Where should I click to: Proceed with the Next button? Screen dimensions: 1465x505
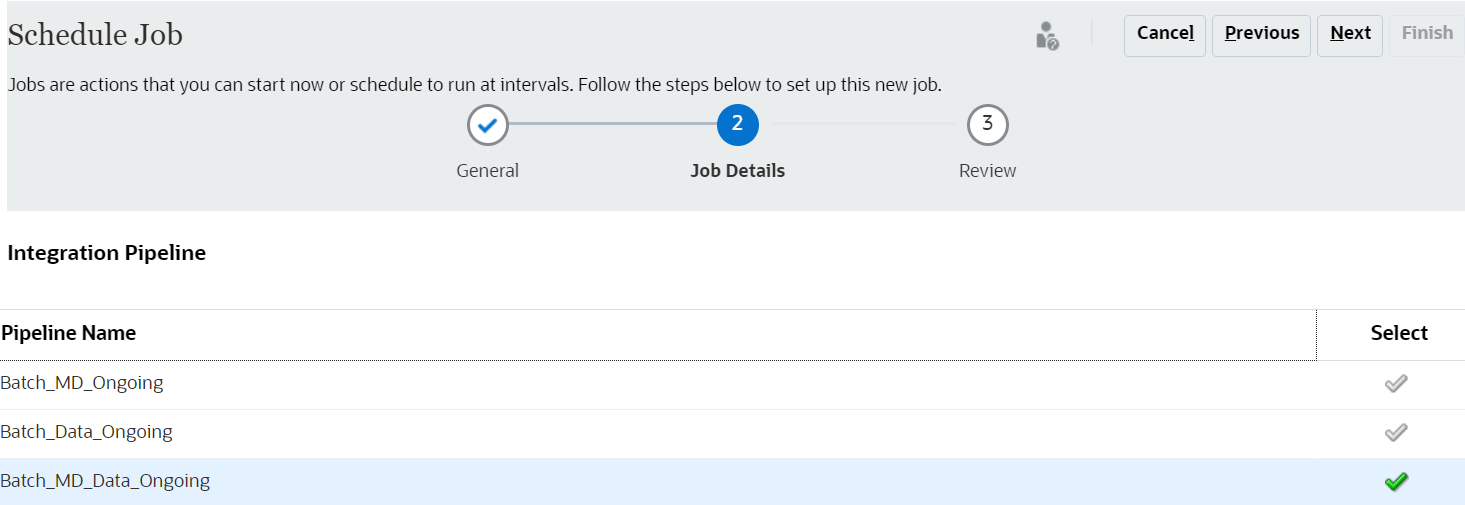pyautogui.click(x=1350, y=34)
